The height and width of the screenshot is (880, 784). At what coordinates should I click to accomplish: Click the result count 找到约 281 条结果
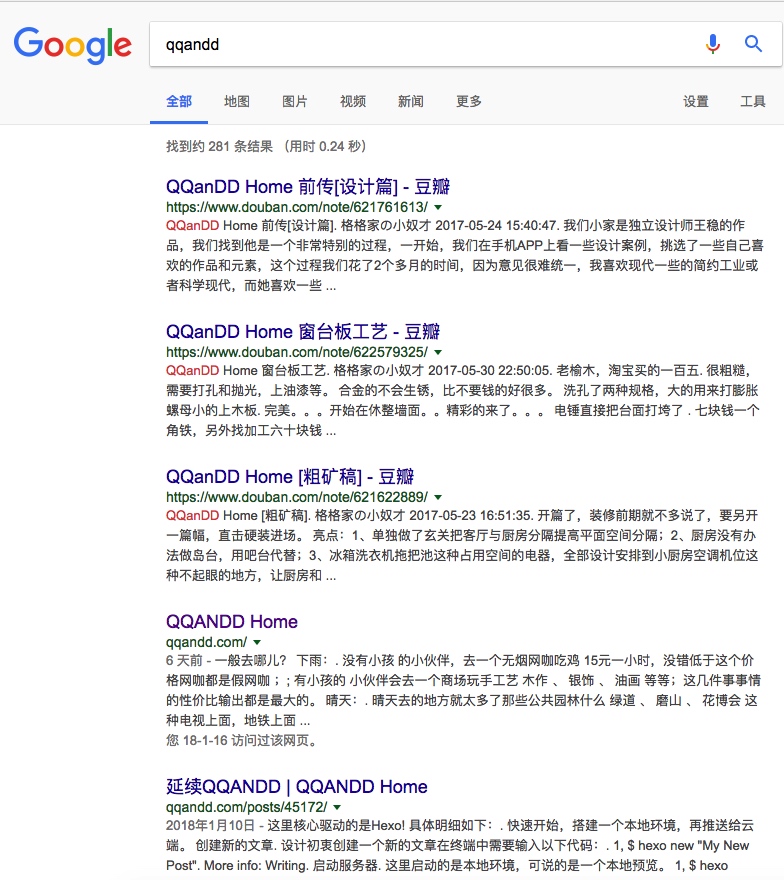(x=219, y=146)
